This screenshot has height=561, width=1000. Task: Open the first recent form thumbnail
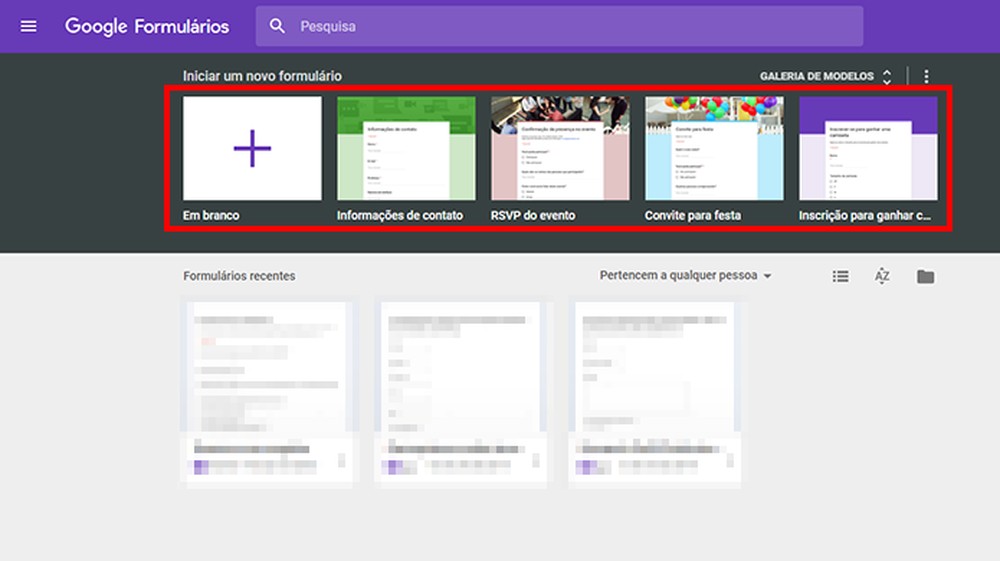tap(266, 390)
